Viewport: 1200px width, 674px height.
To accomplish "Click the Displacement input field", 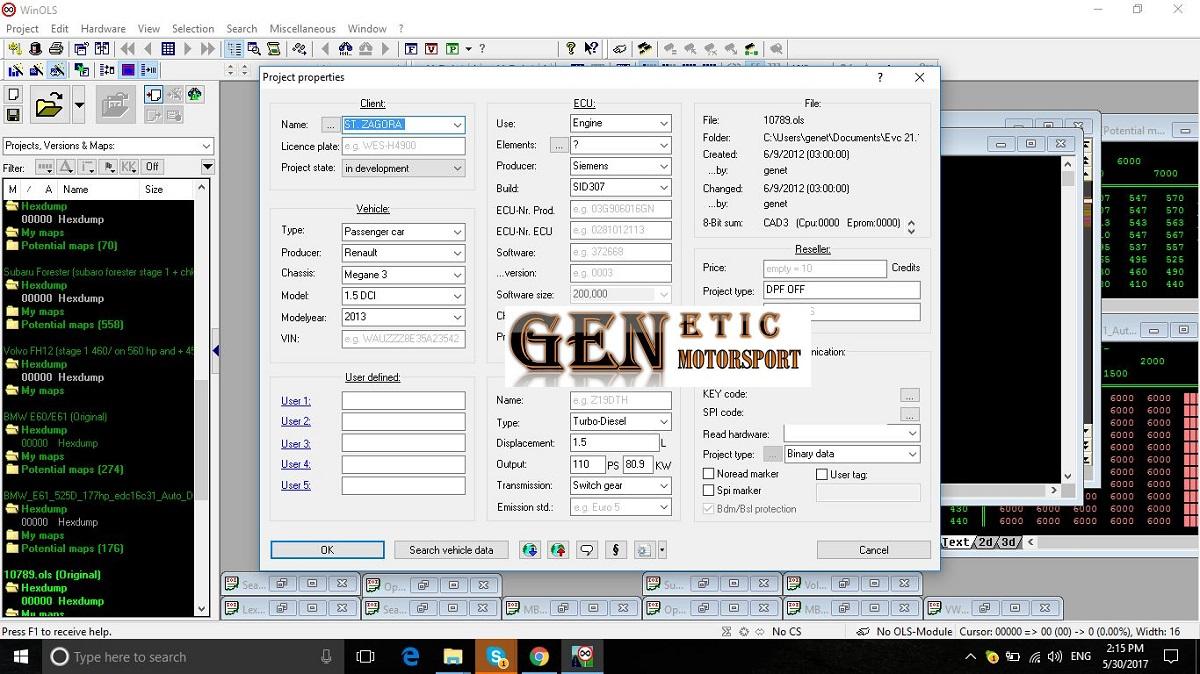I will 614,443.
